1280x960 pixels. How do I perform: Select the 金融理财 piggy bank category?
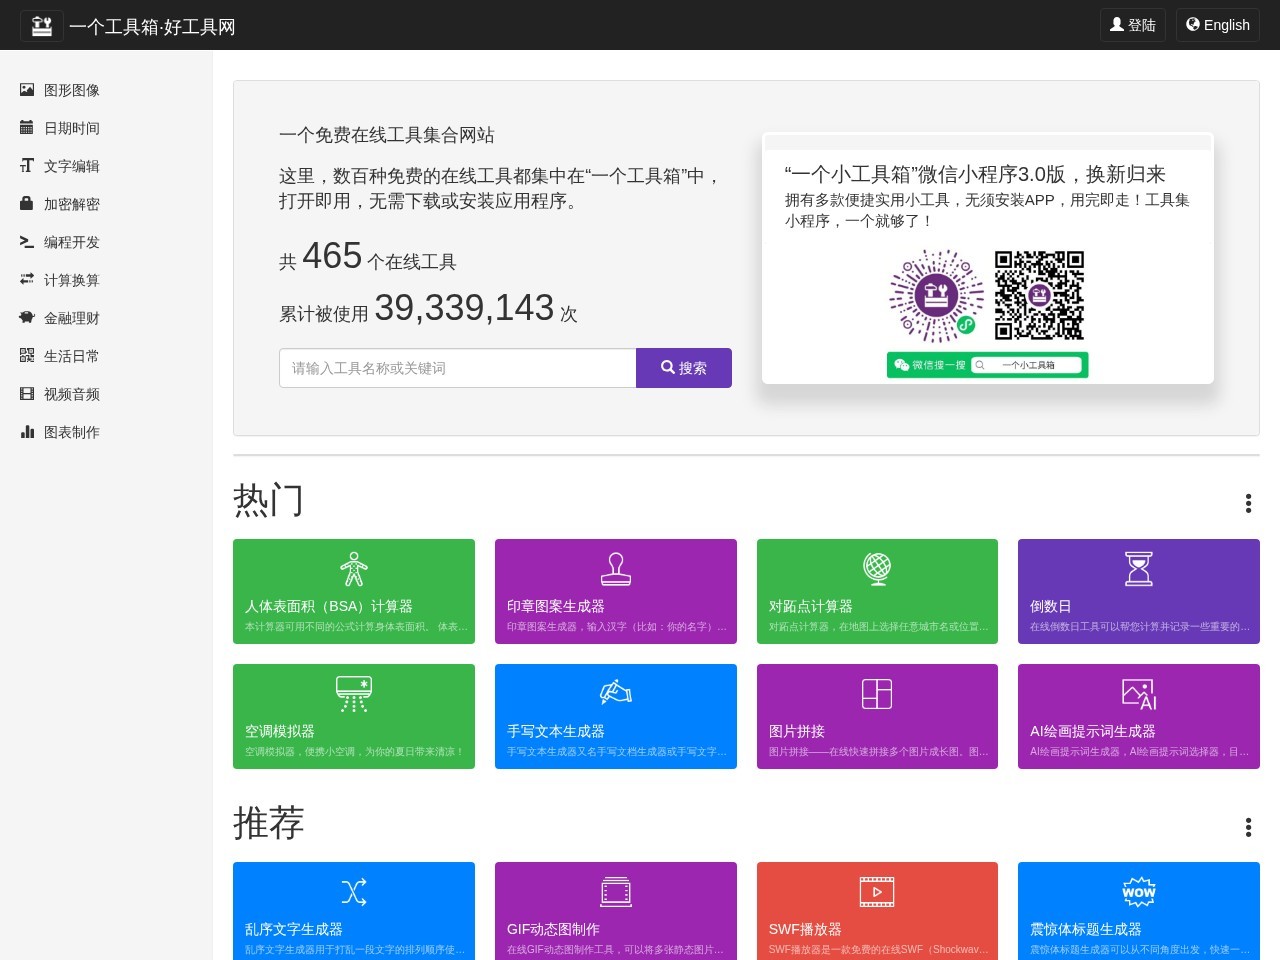[x=60, y=318]
